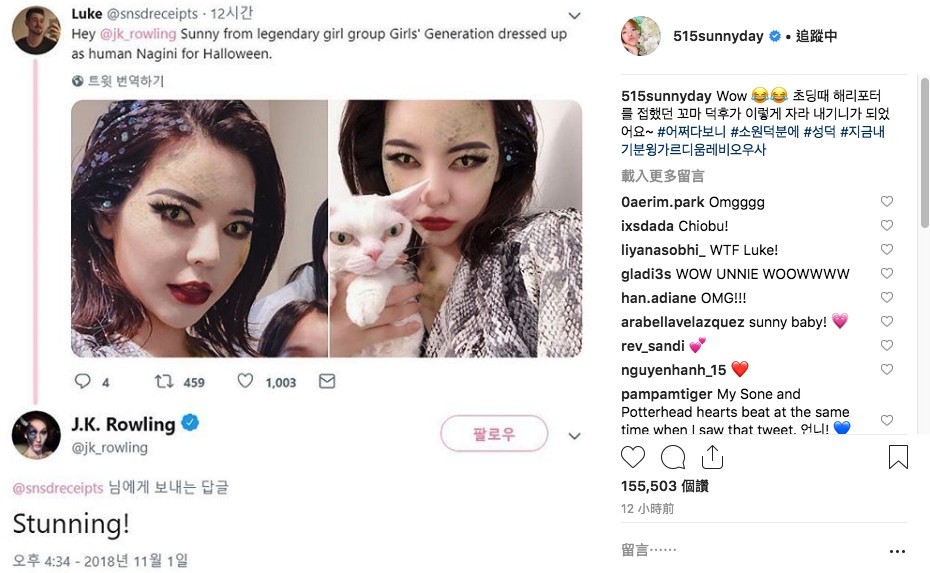
Task: Open the three-dot options menu
Action: pyautogui.click(x=897, y=551)
